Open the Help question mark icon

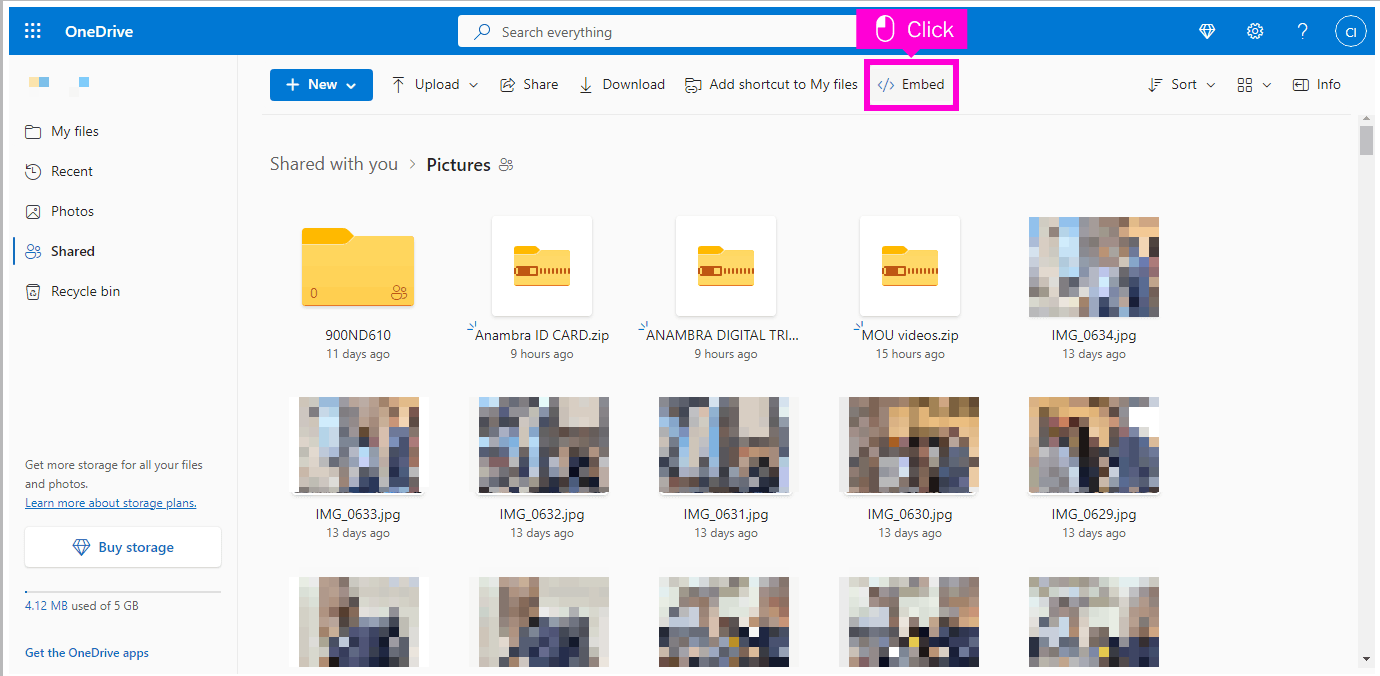point(1303,31)
